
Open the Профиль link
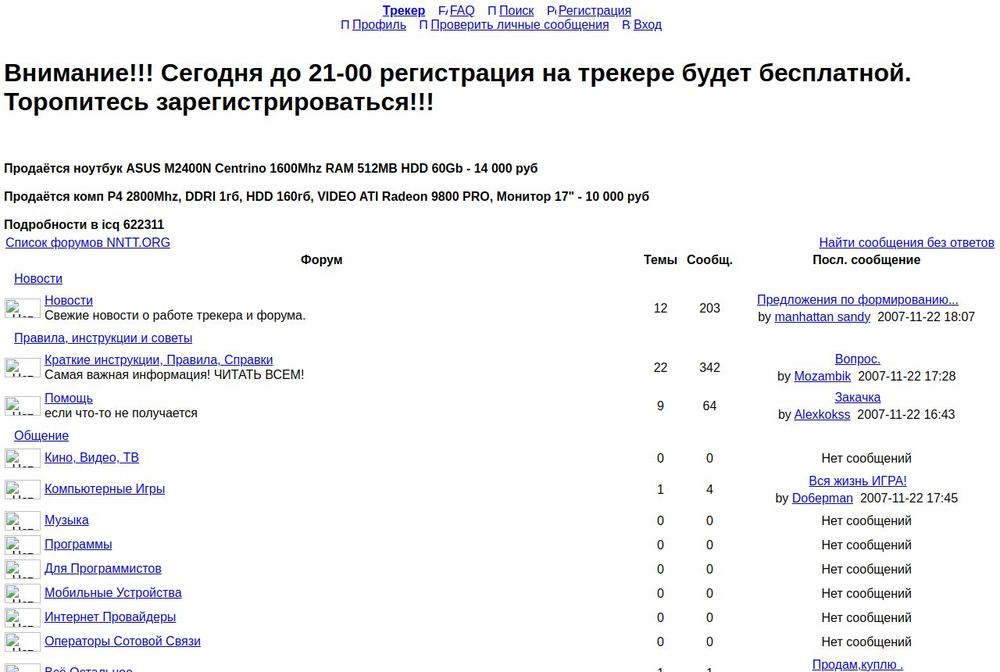(379, 25)
